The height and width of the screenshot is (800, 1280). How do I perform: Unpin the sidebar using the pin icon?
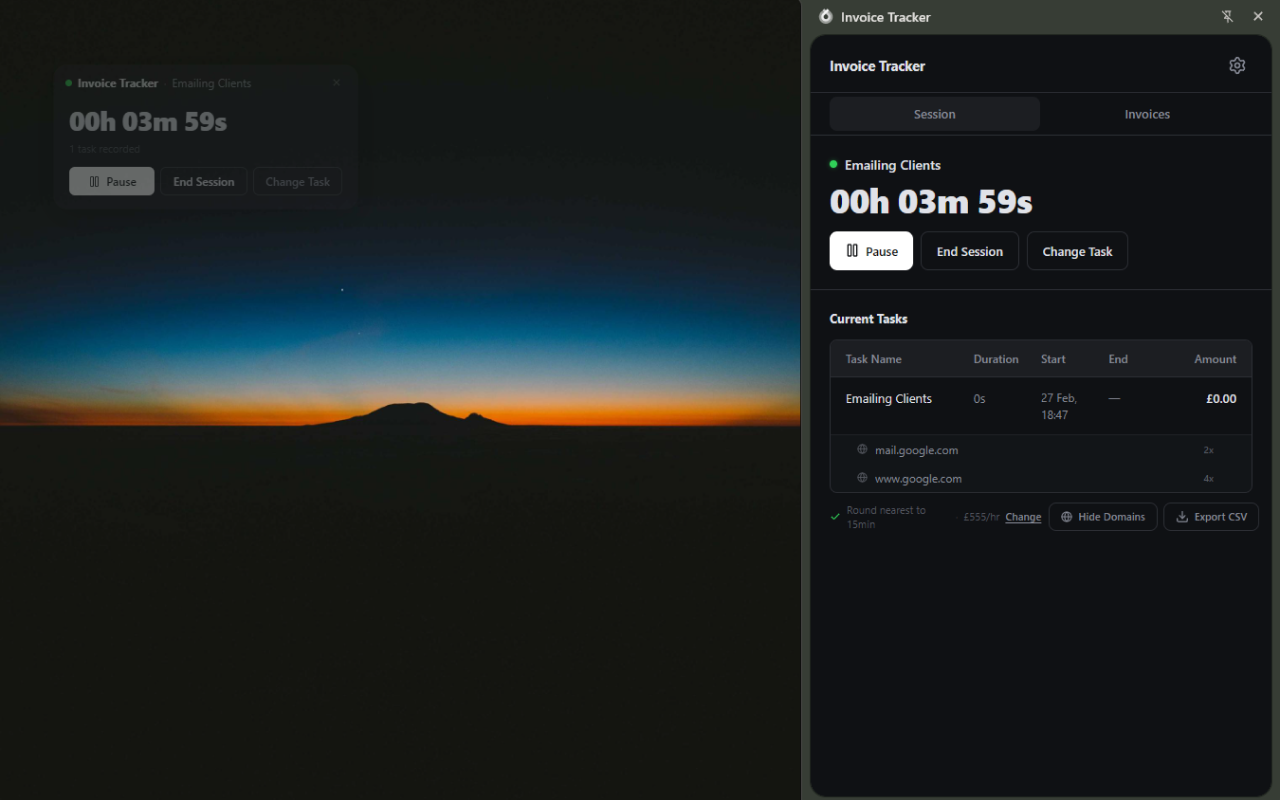(1227, 16)
